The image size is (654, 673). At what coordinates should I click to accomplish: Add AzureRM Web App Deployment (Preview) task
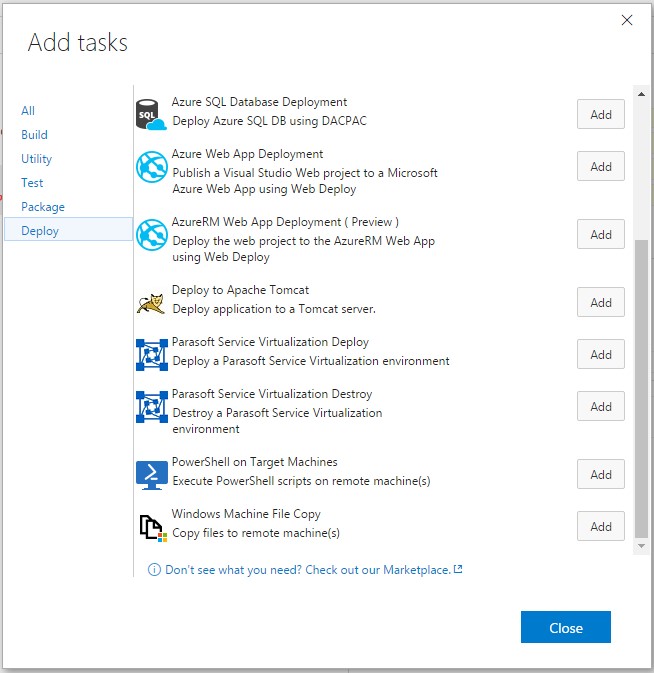600,234
